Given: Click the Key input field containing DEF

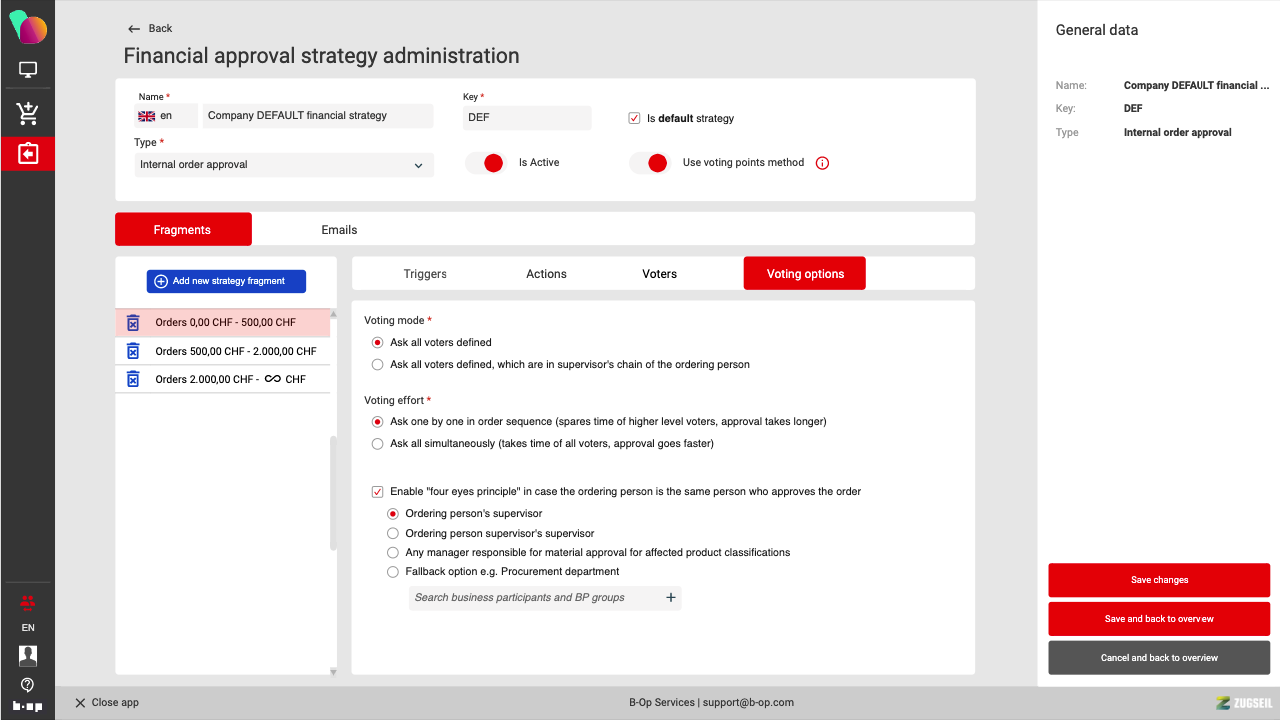Looking at the screenshot, I should [x=527, y=117].
